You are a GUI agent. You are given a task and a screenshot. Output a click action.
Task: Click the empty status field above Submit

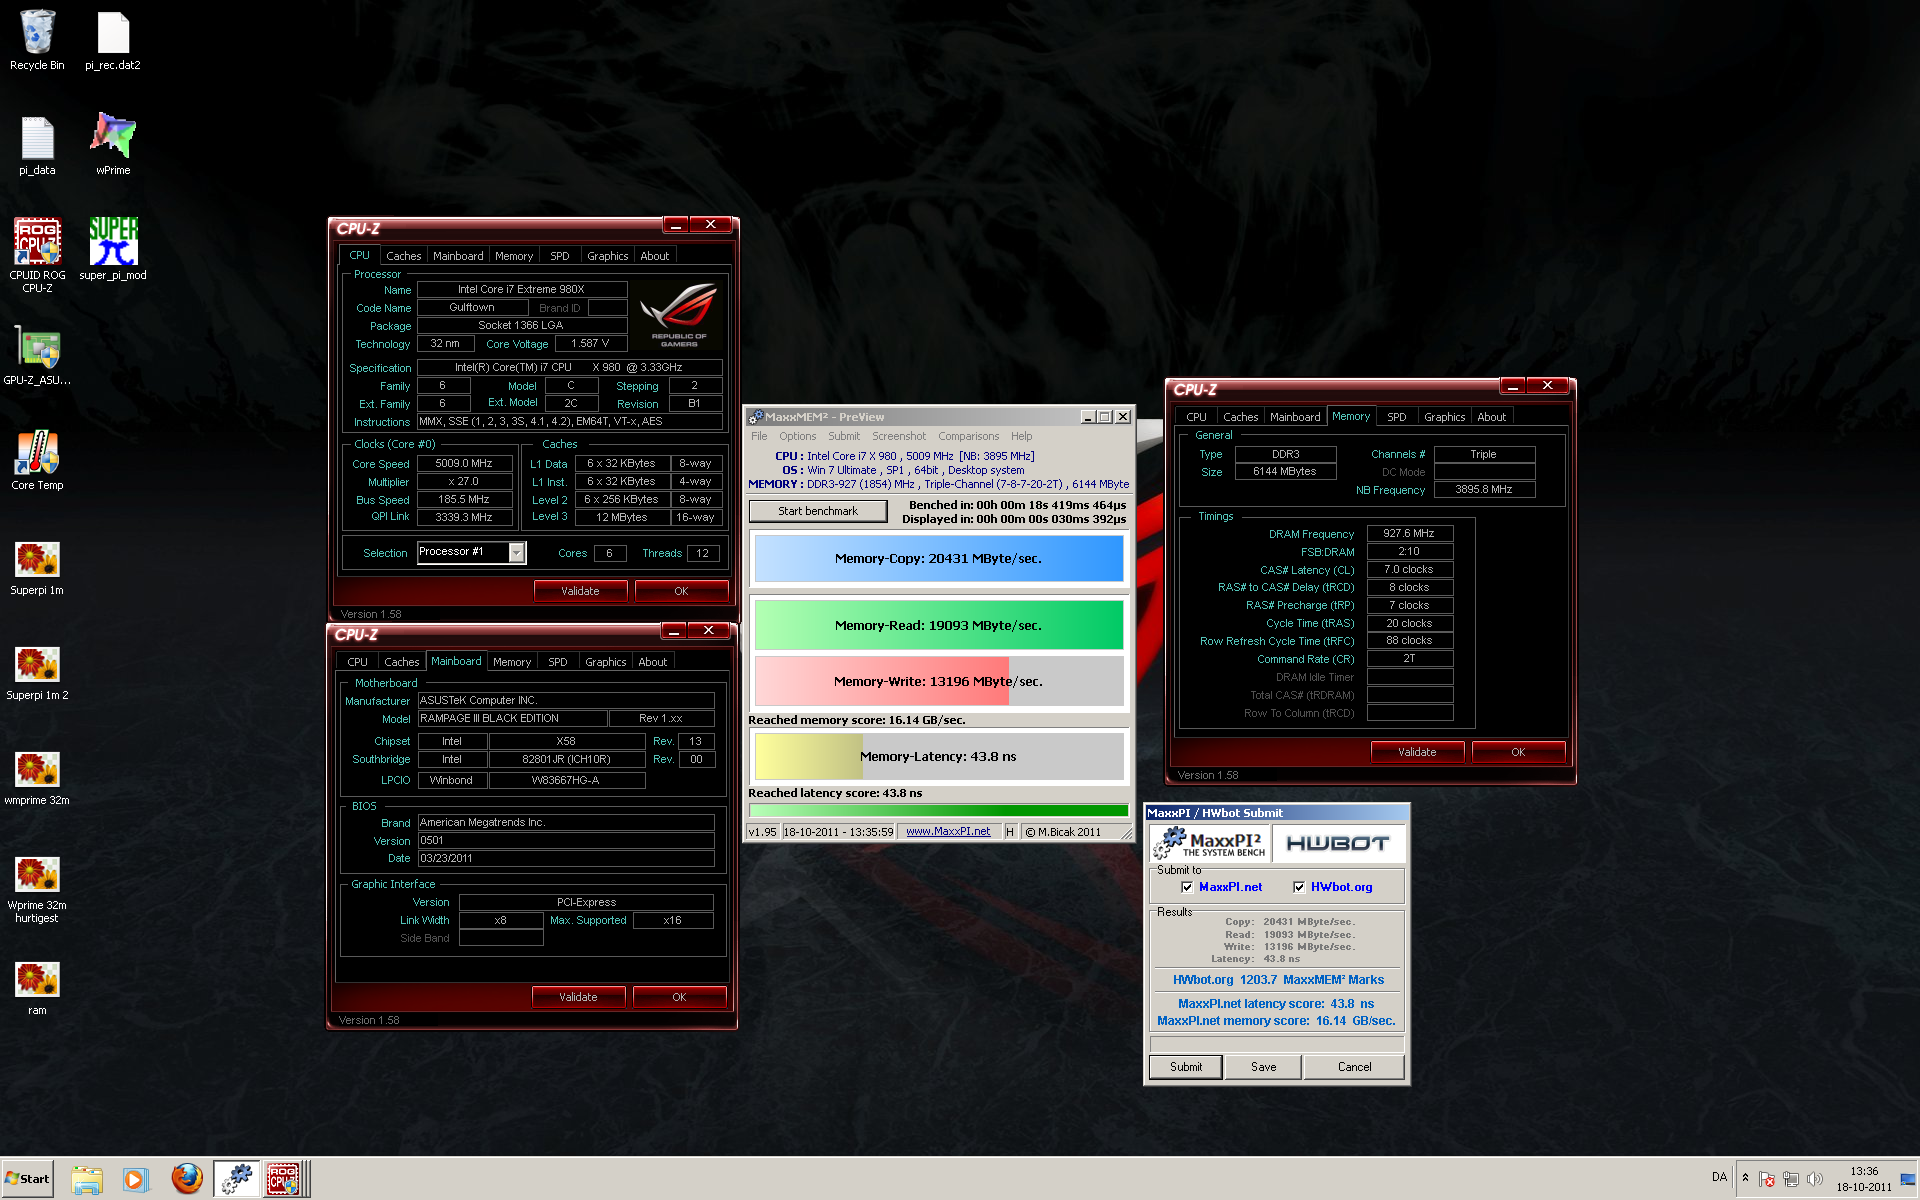[x=1277, y=1044]
